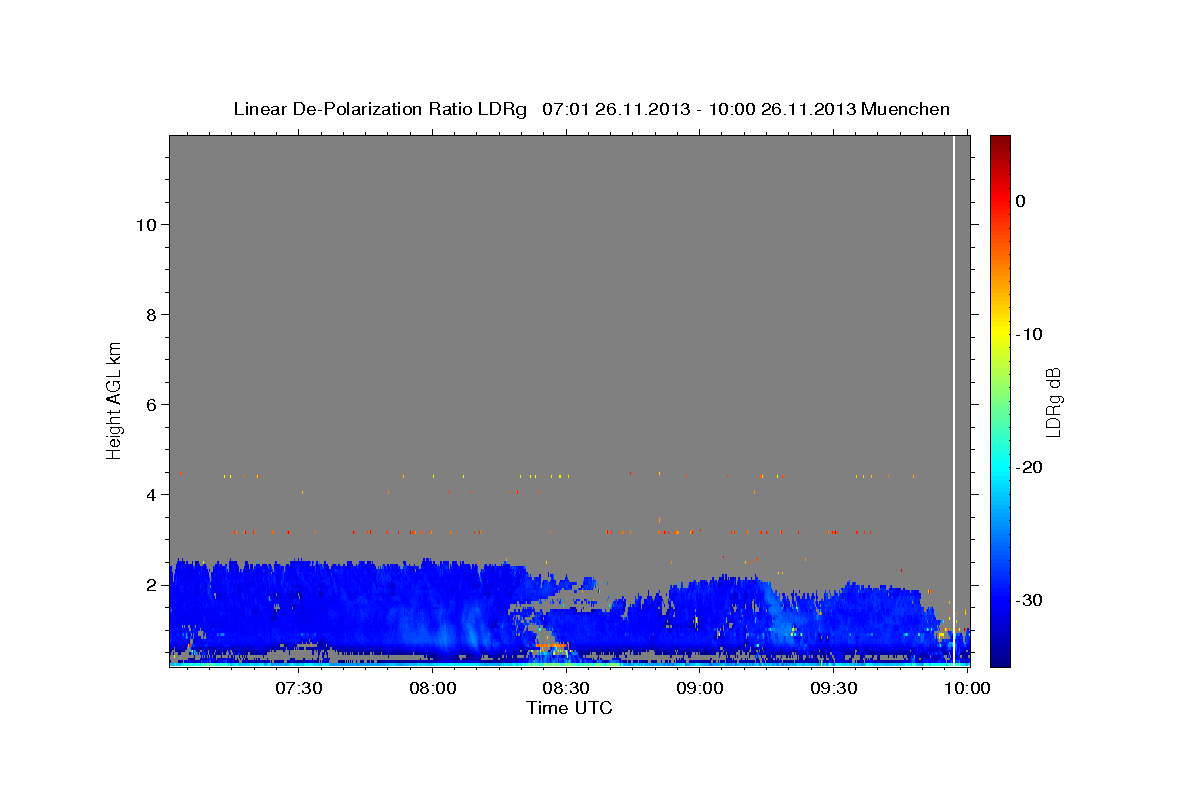Click the height tick label 8
Screen dimensions: 1200x800
coord(152,315)
